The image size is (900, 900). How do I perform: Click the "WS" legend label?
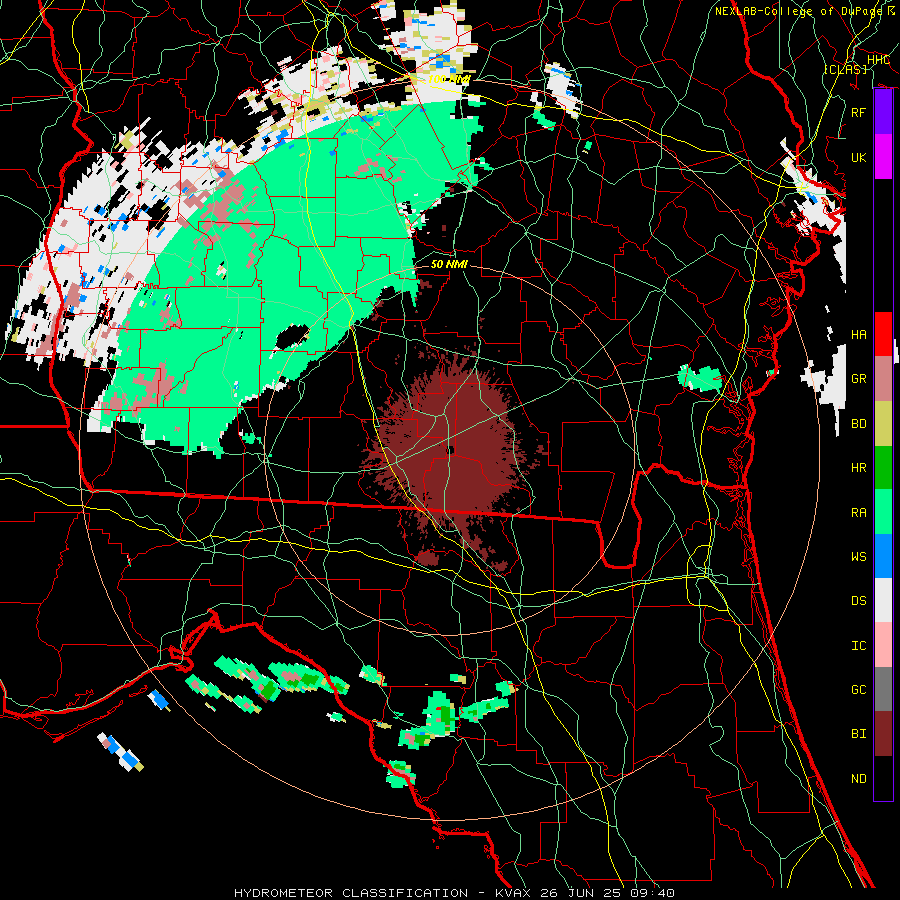click(858, 557)
